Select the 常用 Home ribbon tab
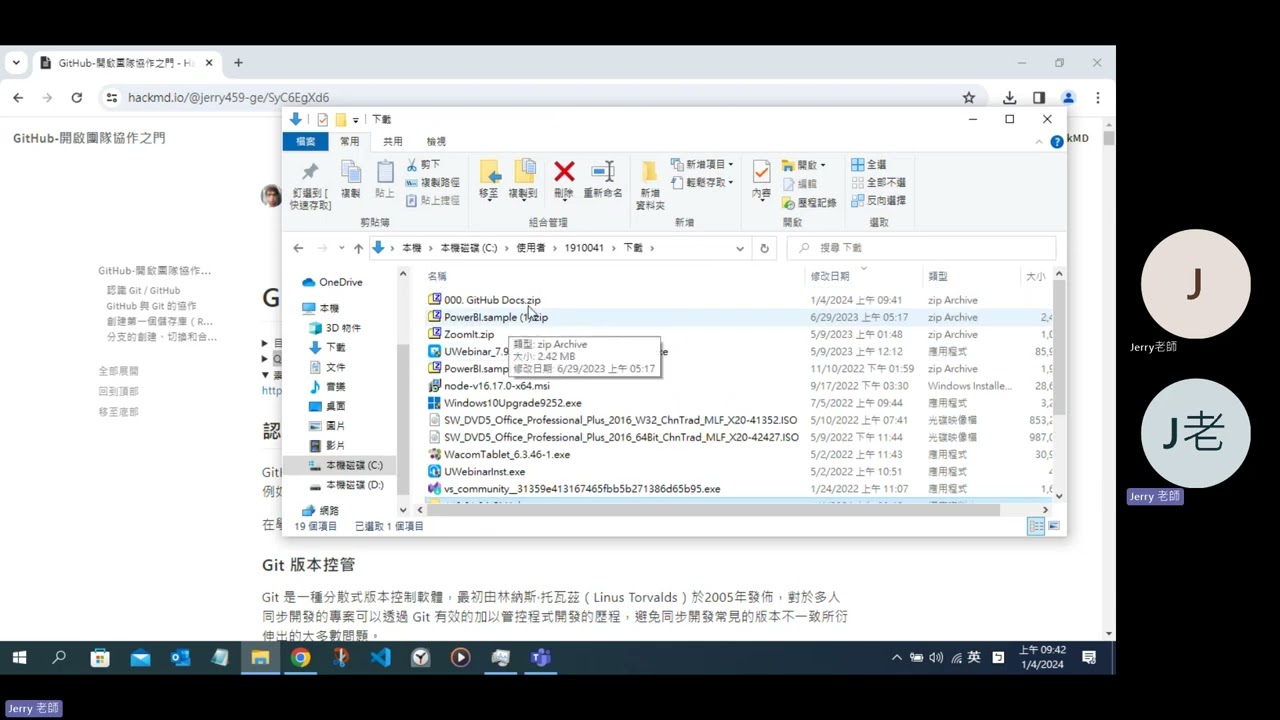Viewport: 1280px width, 720px height. click(349, 142)
